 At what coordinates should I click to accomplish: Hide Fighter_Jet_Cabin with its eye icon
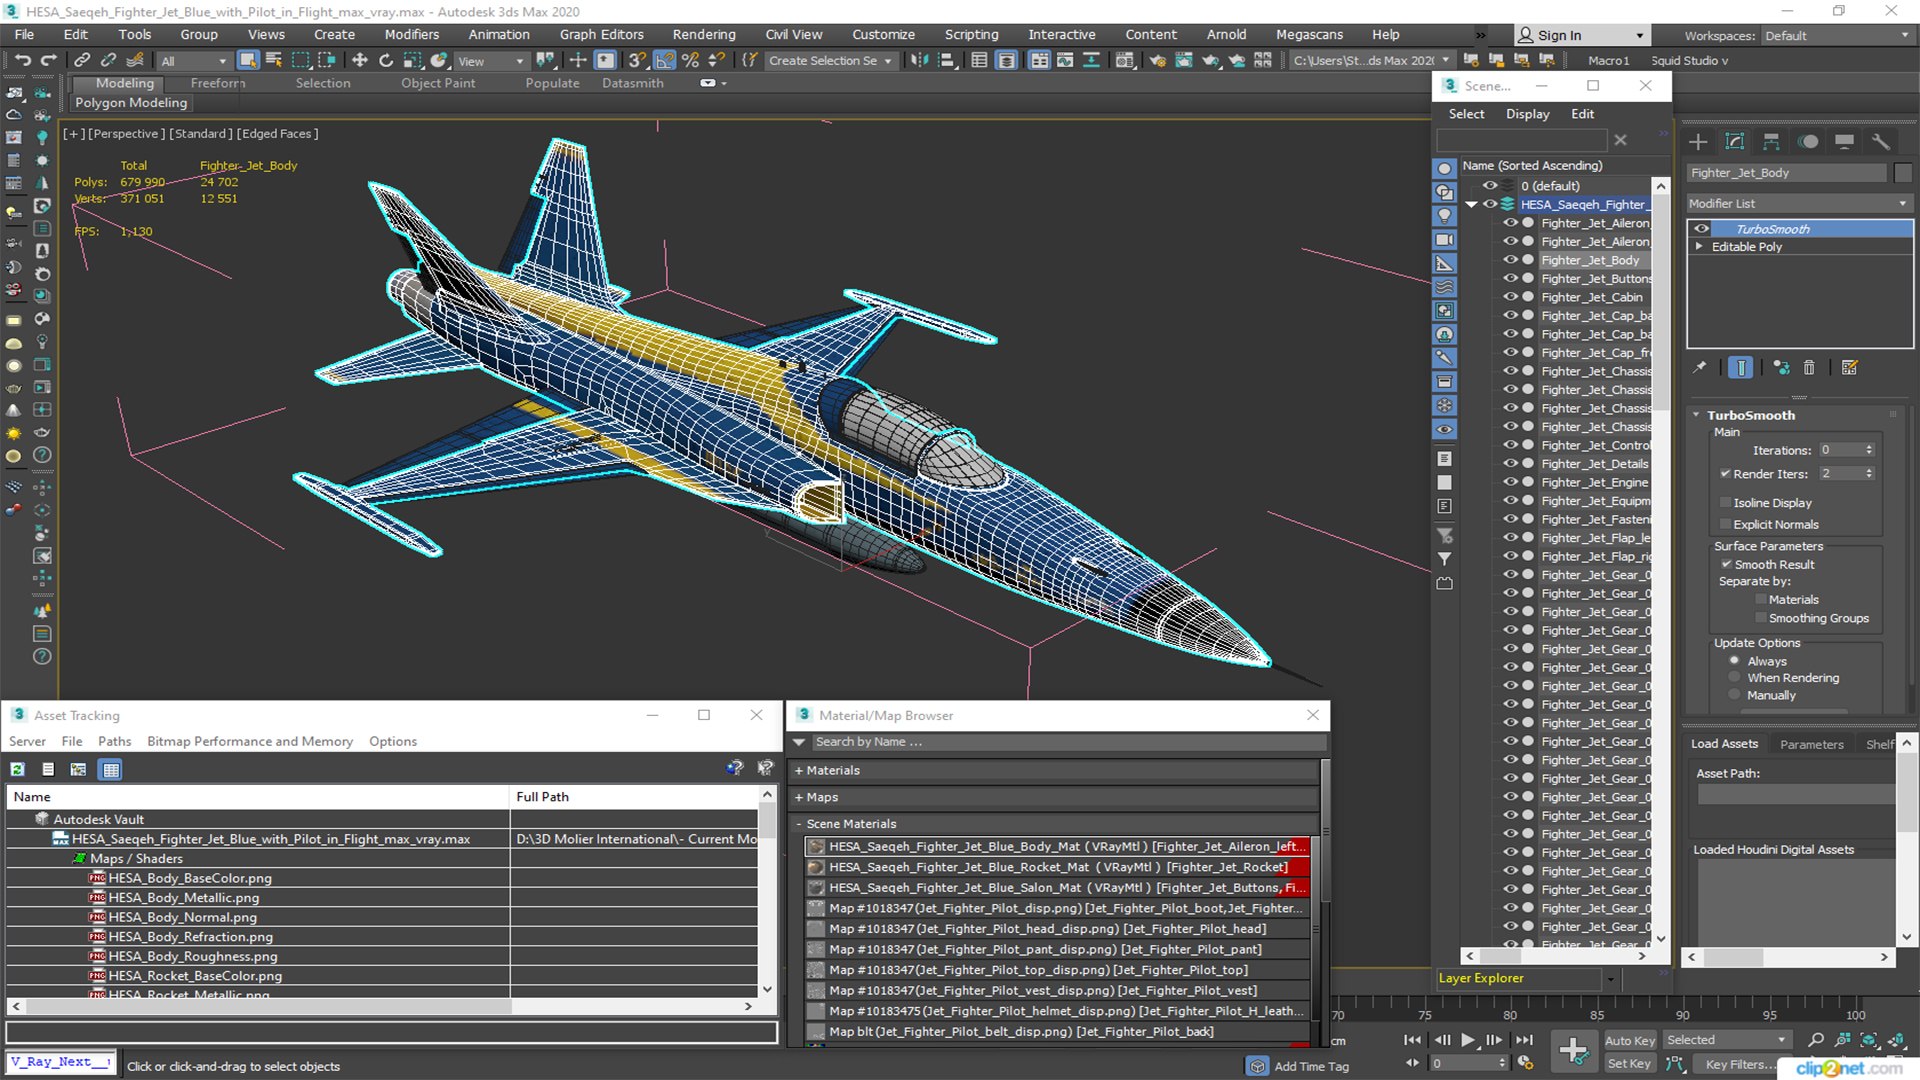(1510, 297)
